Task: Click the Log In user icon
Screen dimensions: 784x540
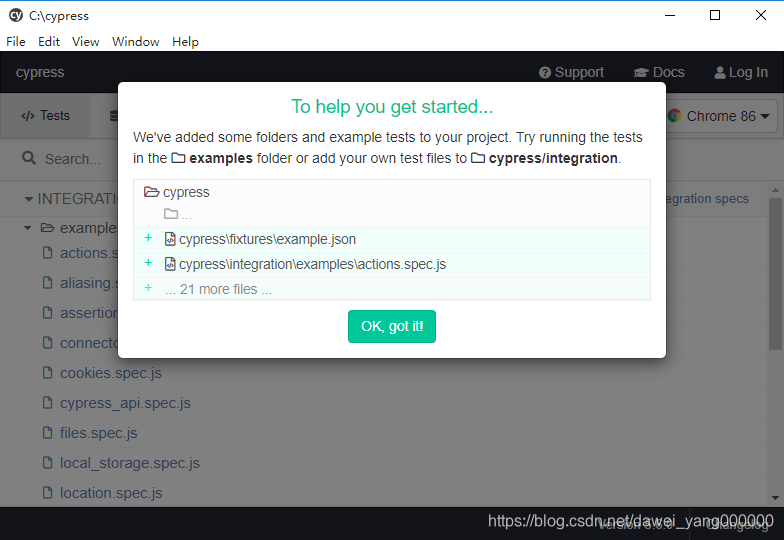Action: 720,73
